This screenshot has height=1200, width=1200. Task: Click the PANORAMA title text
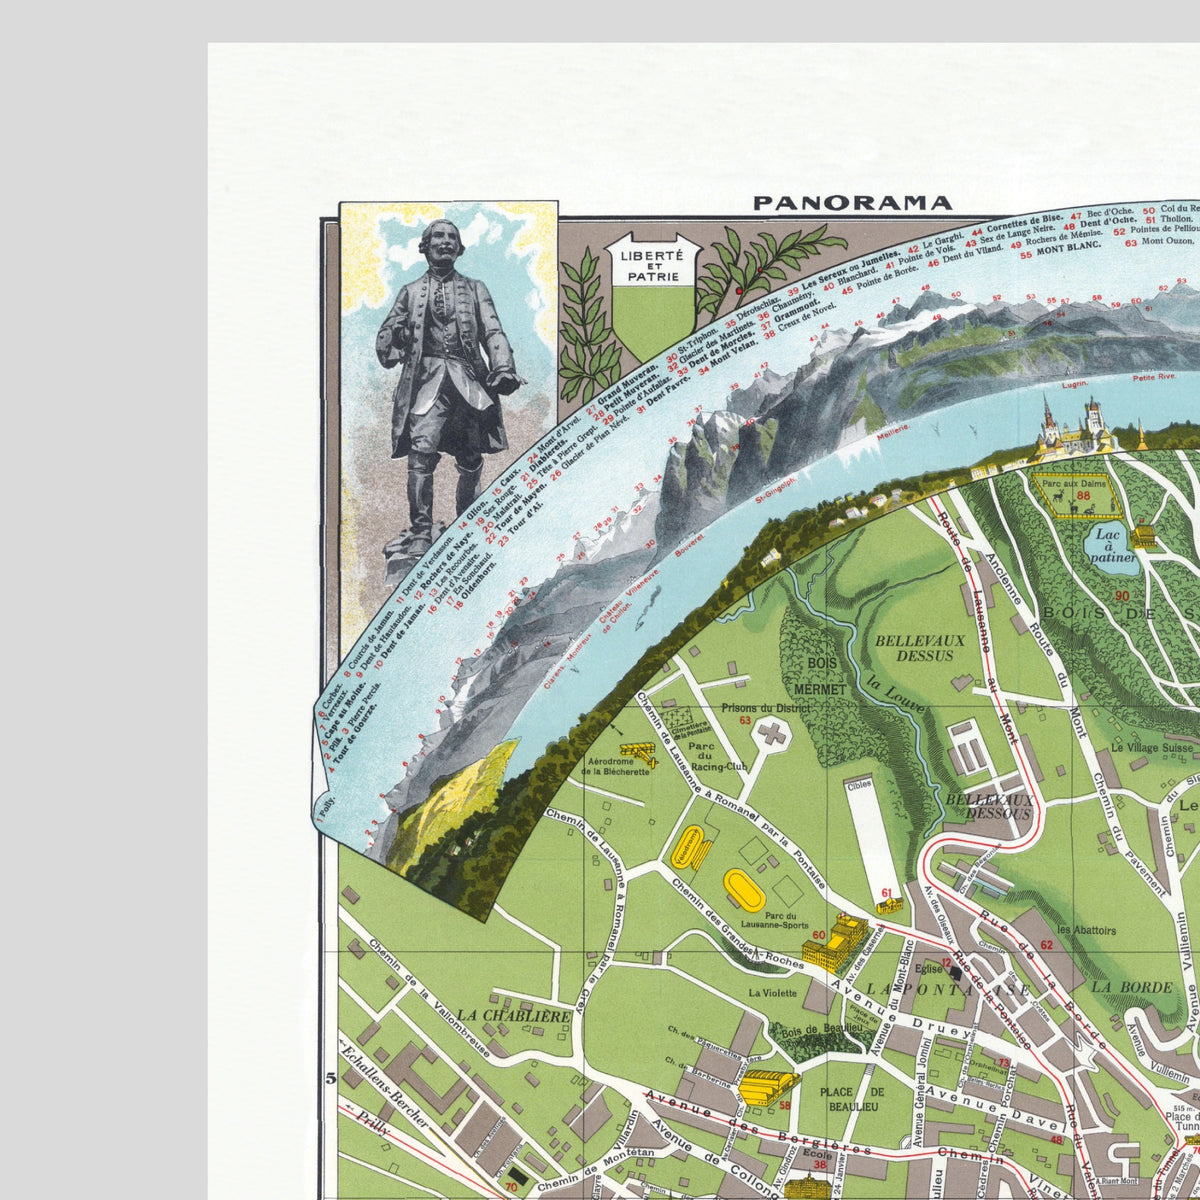[x=852, y=203]
